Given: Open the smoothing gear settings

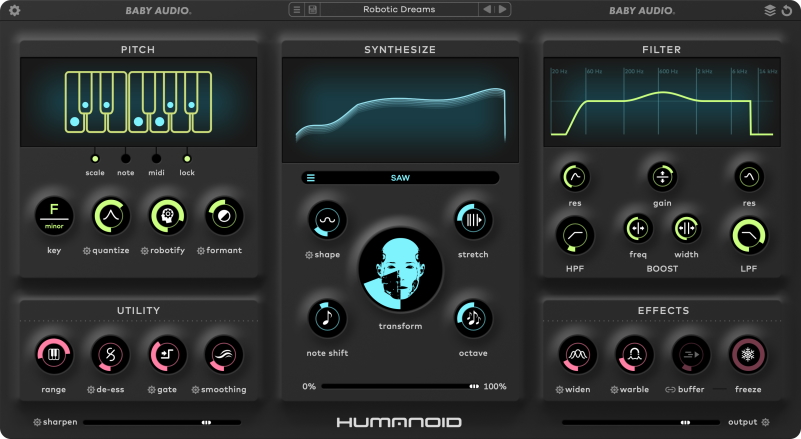Looking at the screenshot, I should pos(195,390).
